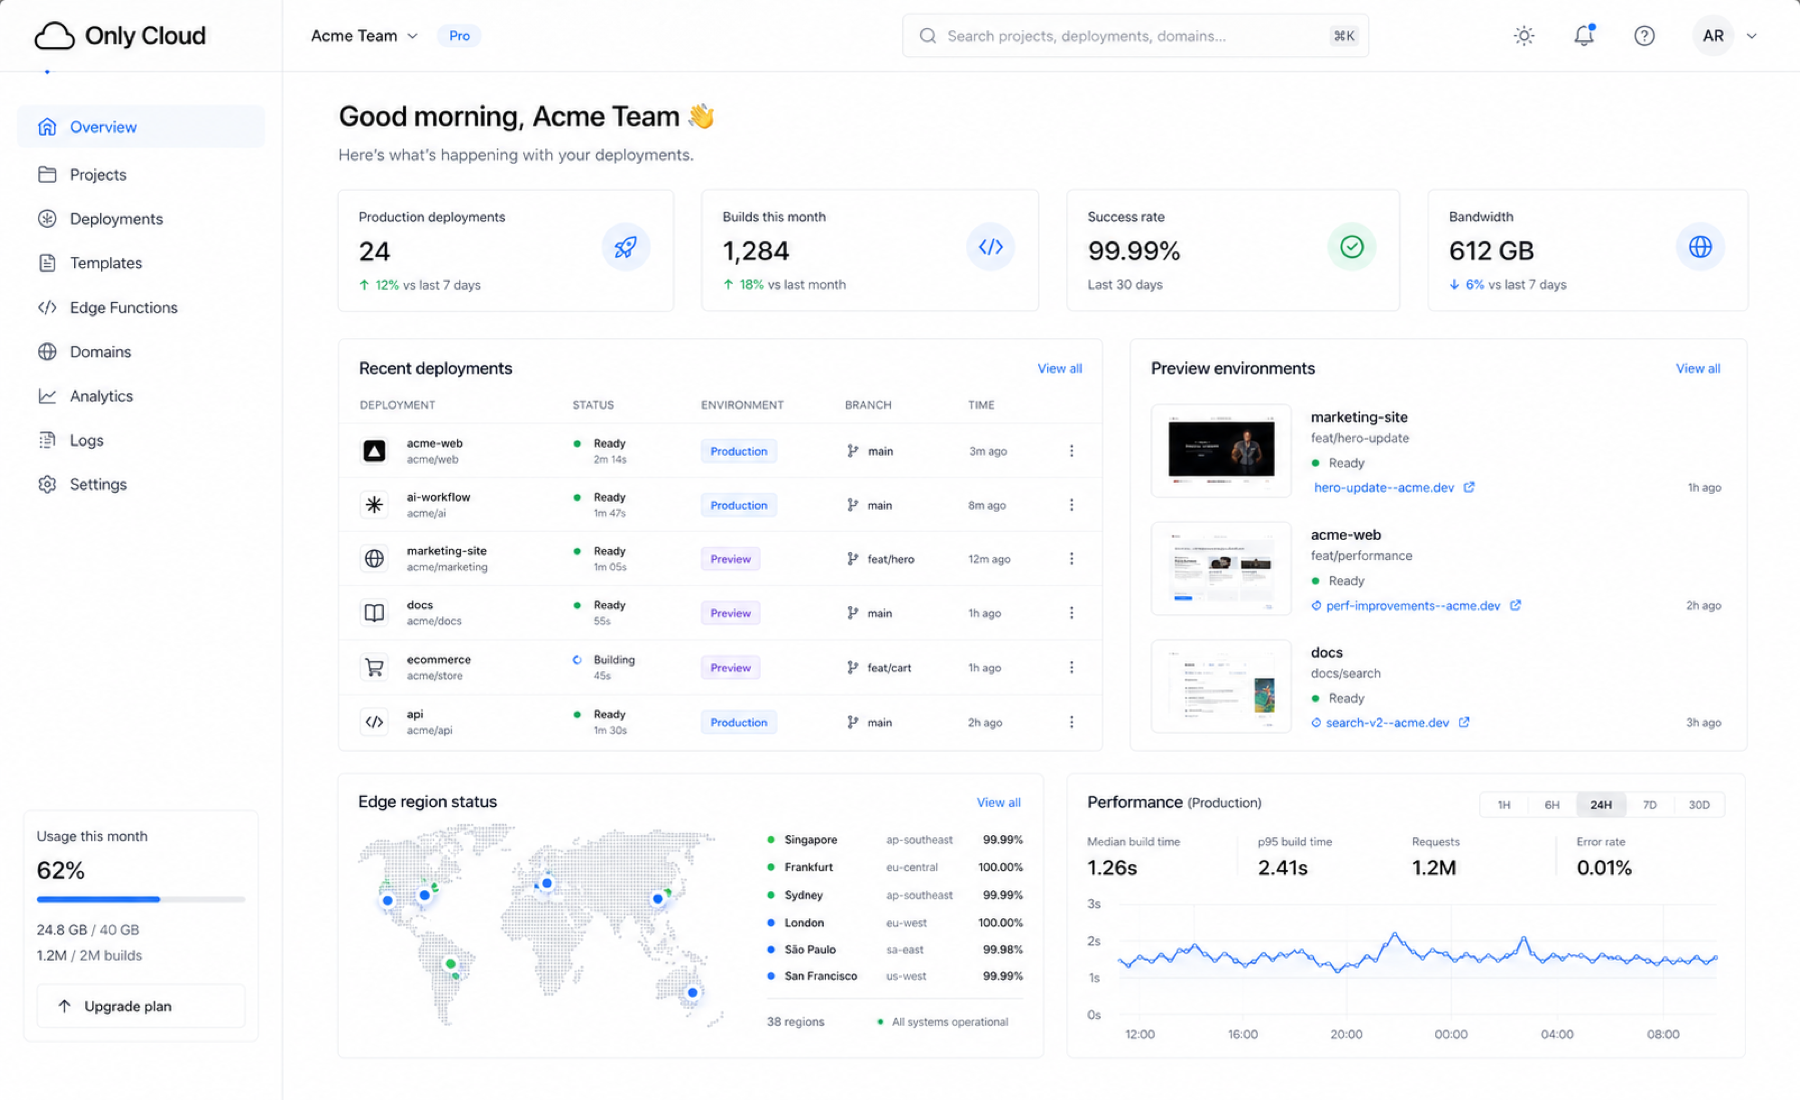Click api code icon in table
1800x1100 pixels.
coord(374,722)
